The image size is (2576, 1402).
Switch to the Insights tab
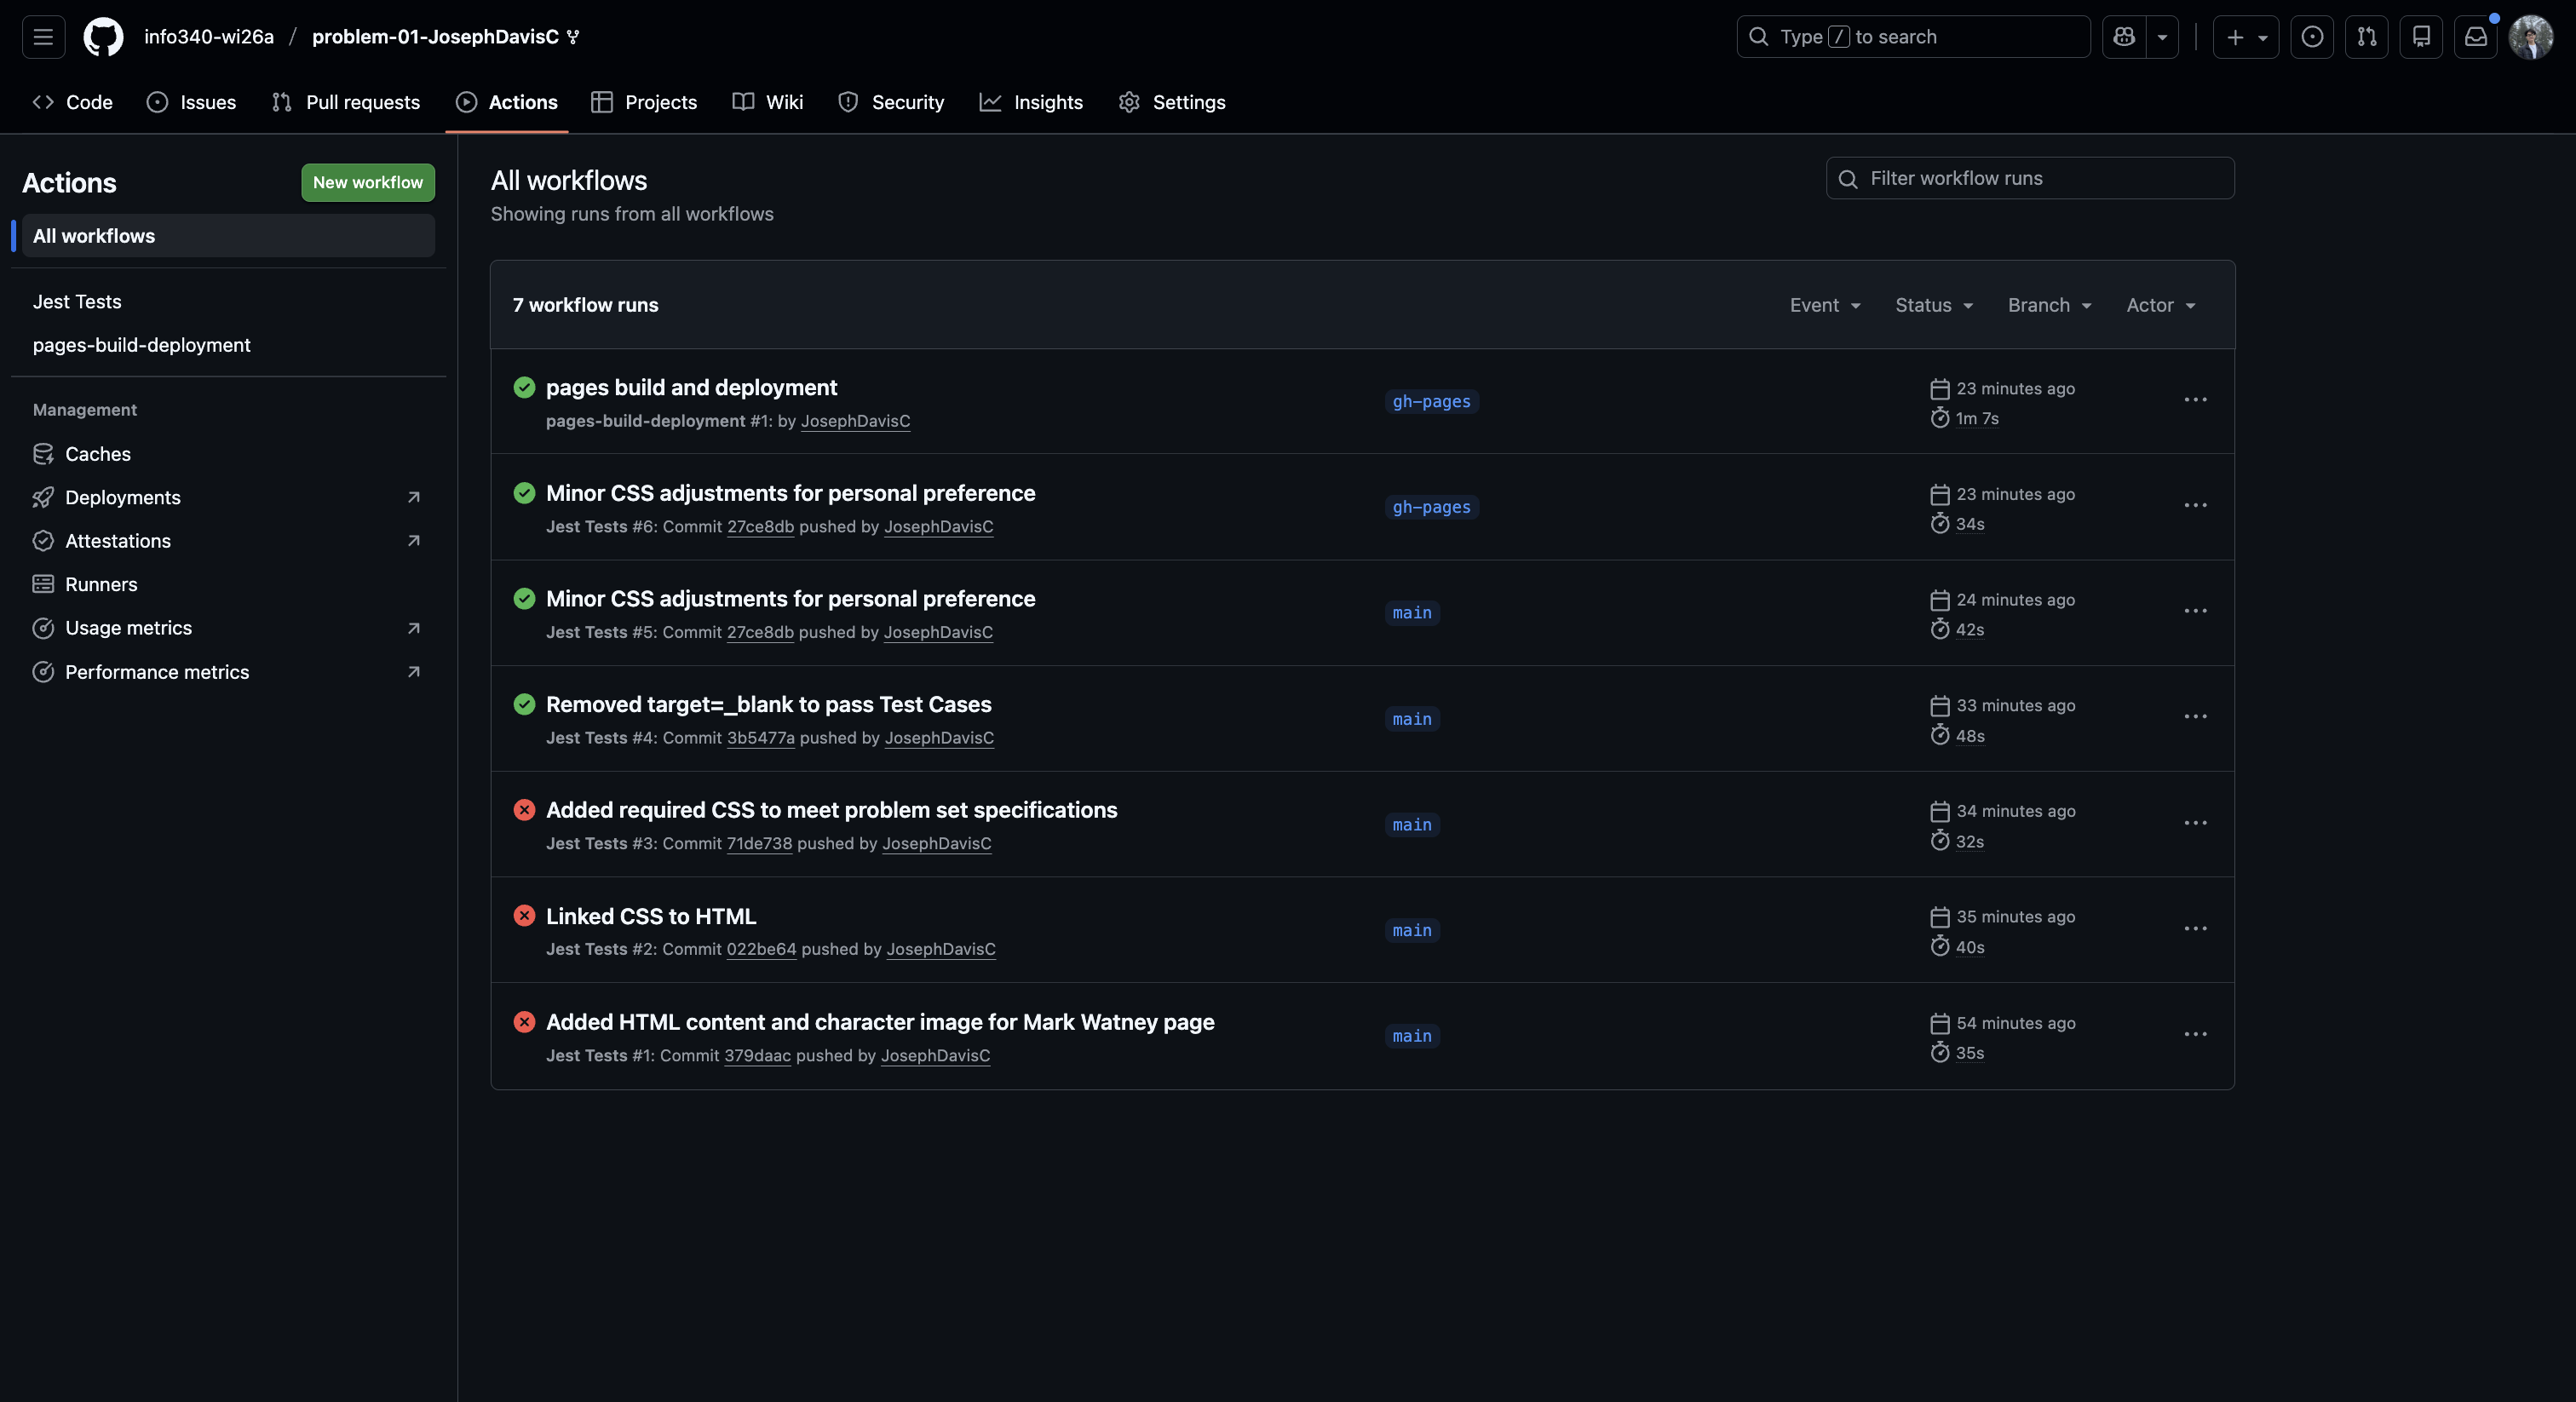tap(1031, 102)
